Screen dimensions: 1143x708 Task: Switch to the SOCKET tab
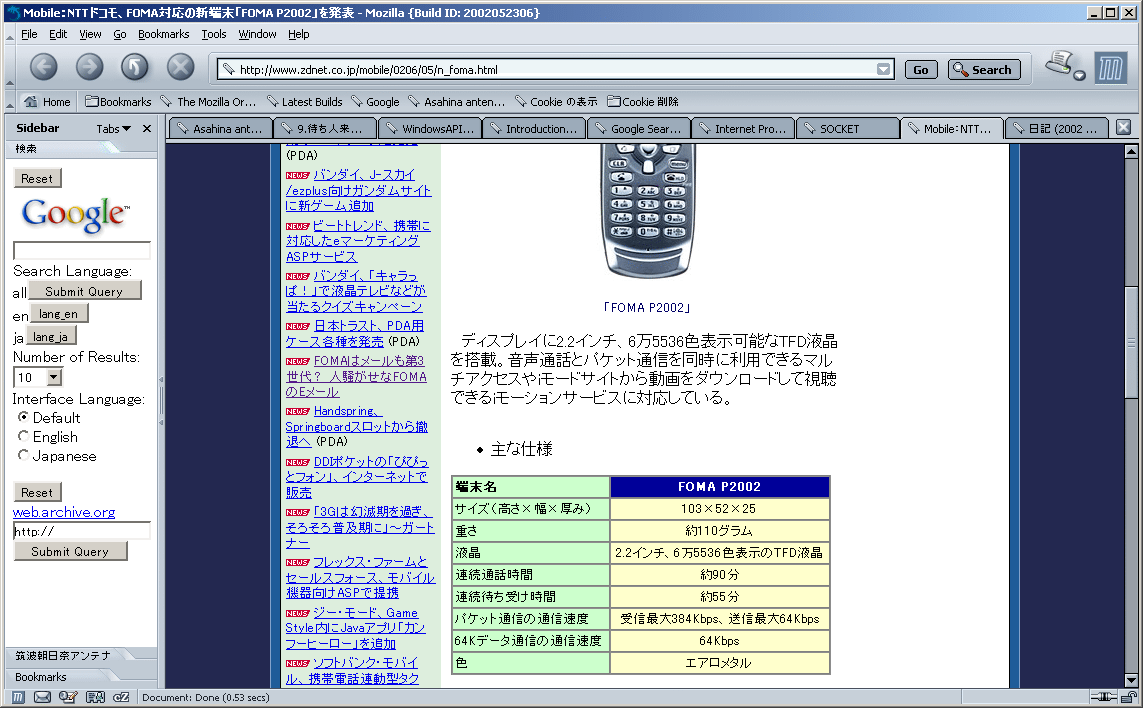tap(848, 128)
